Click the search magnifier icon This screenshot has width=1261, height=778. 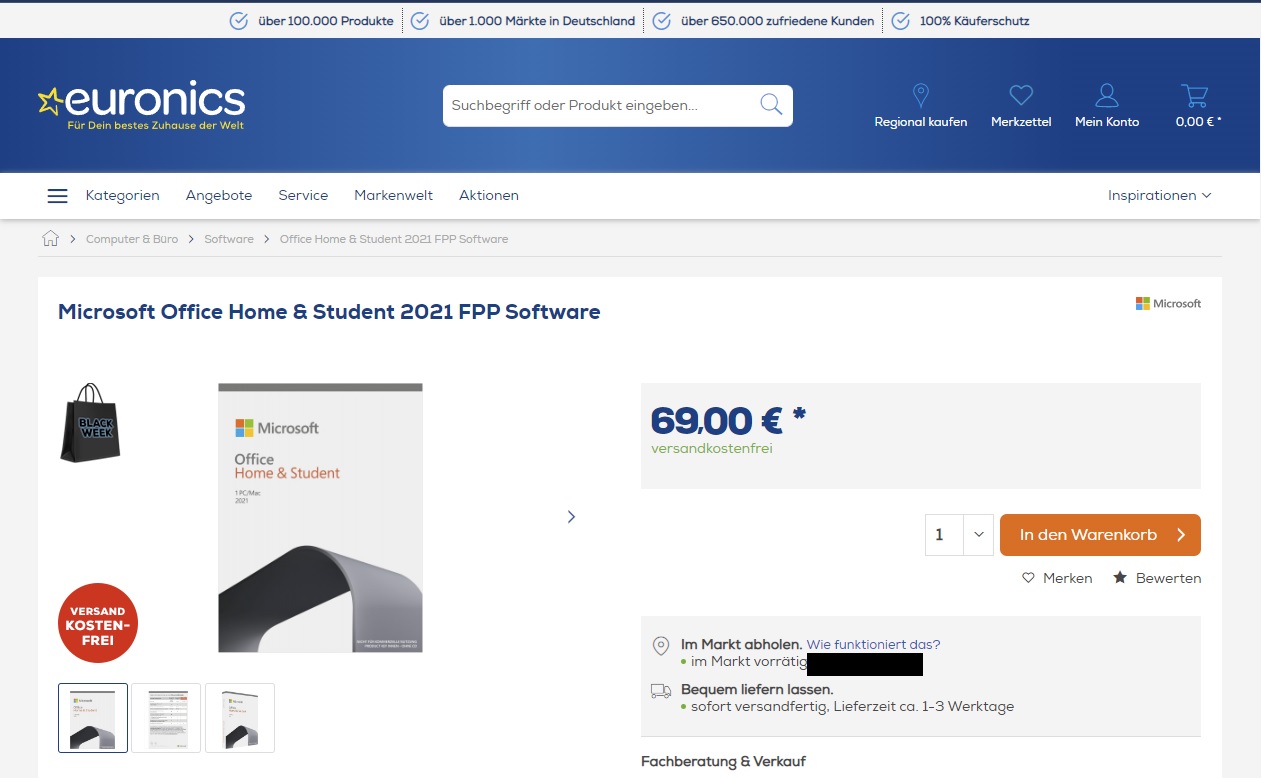(771, 105)
